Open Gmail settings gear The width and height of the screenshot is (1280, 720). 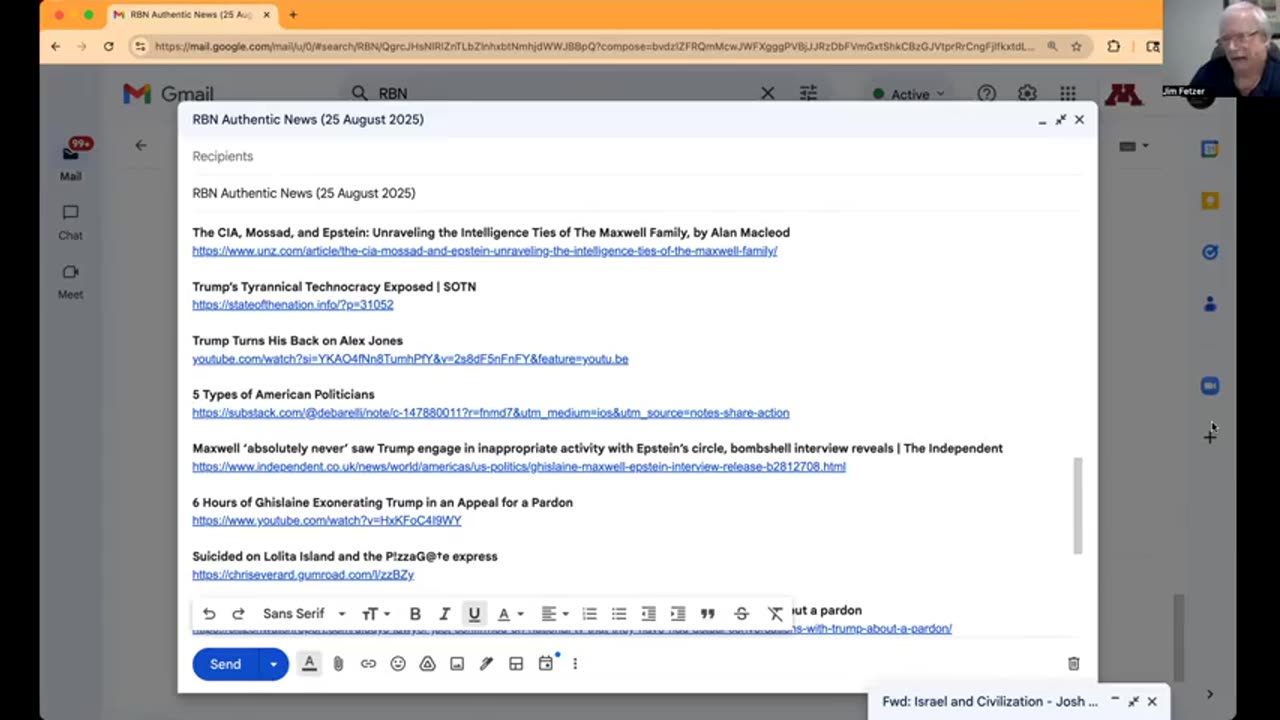1027,93
